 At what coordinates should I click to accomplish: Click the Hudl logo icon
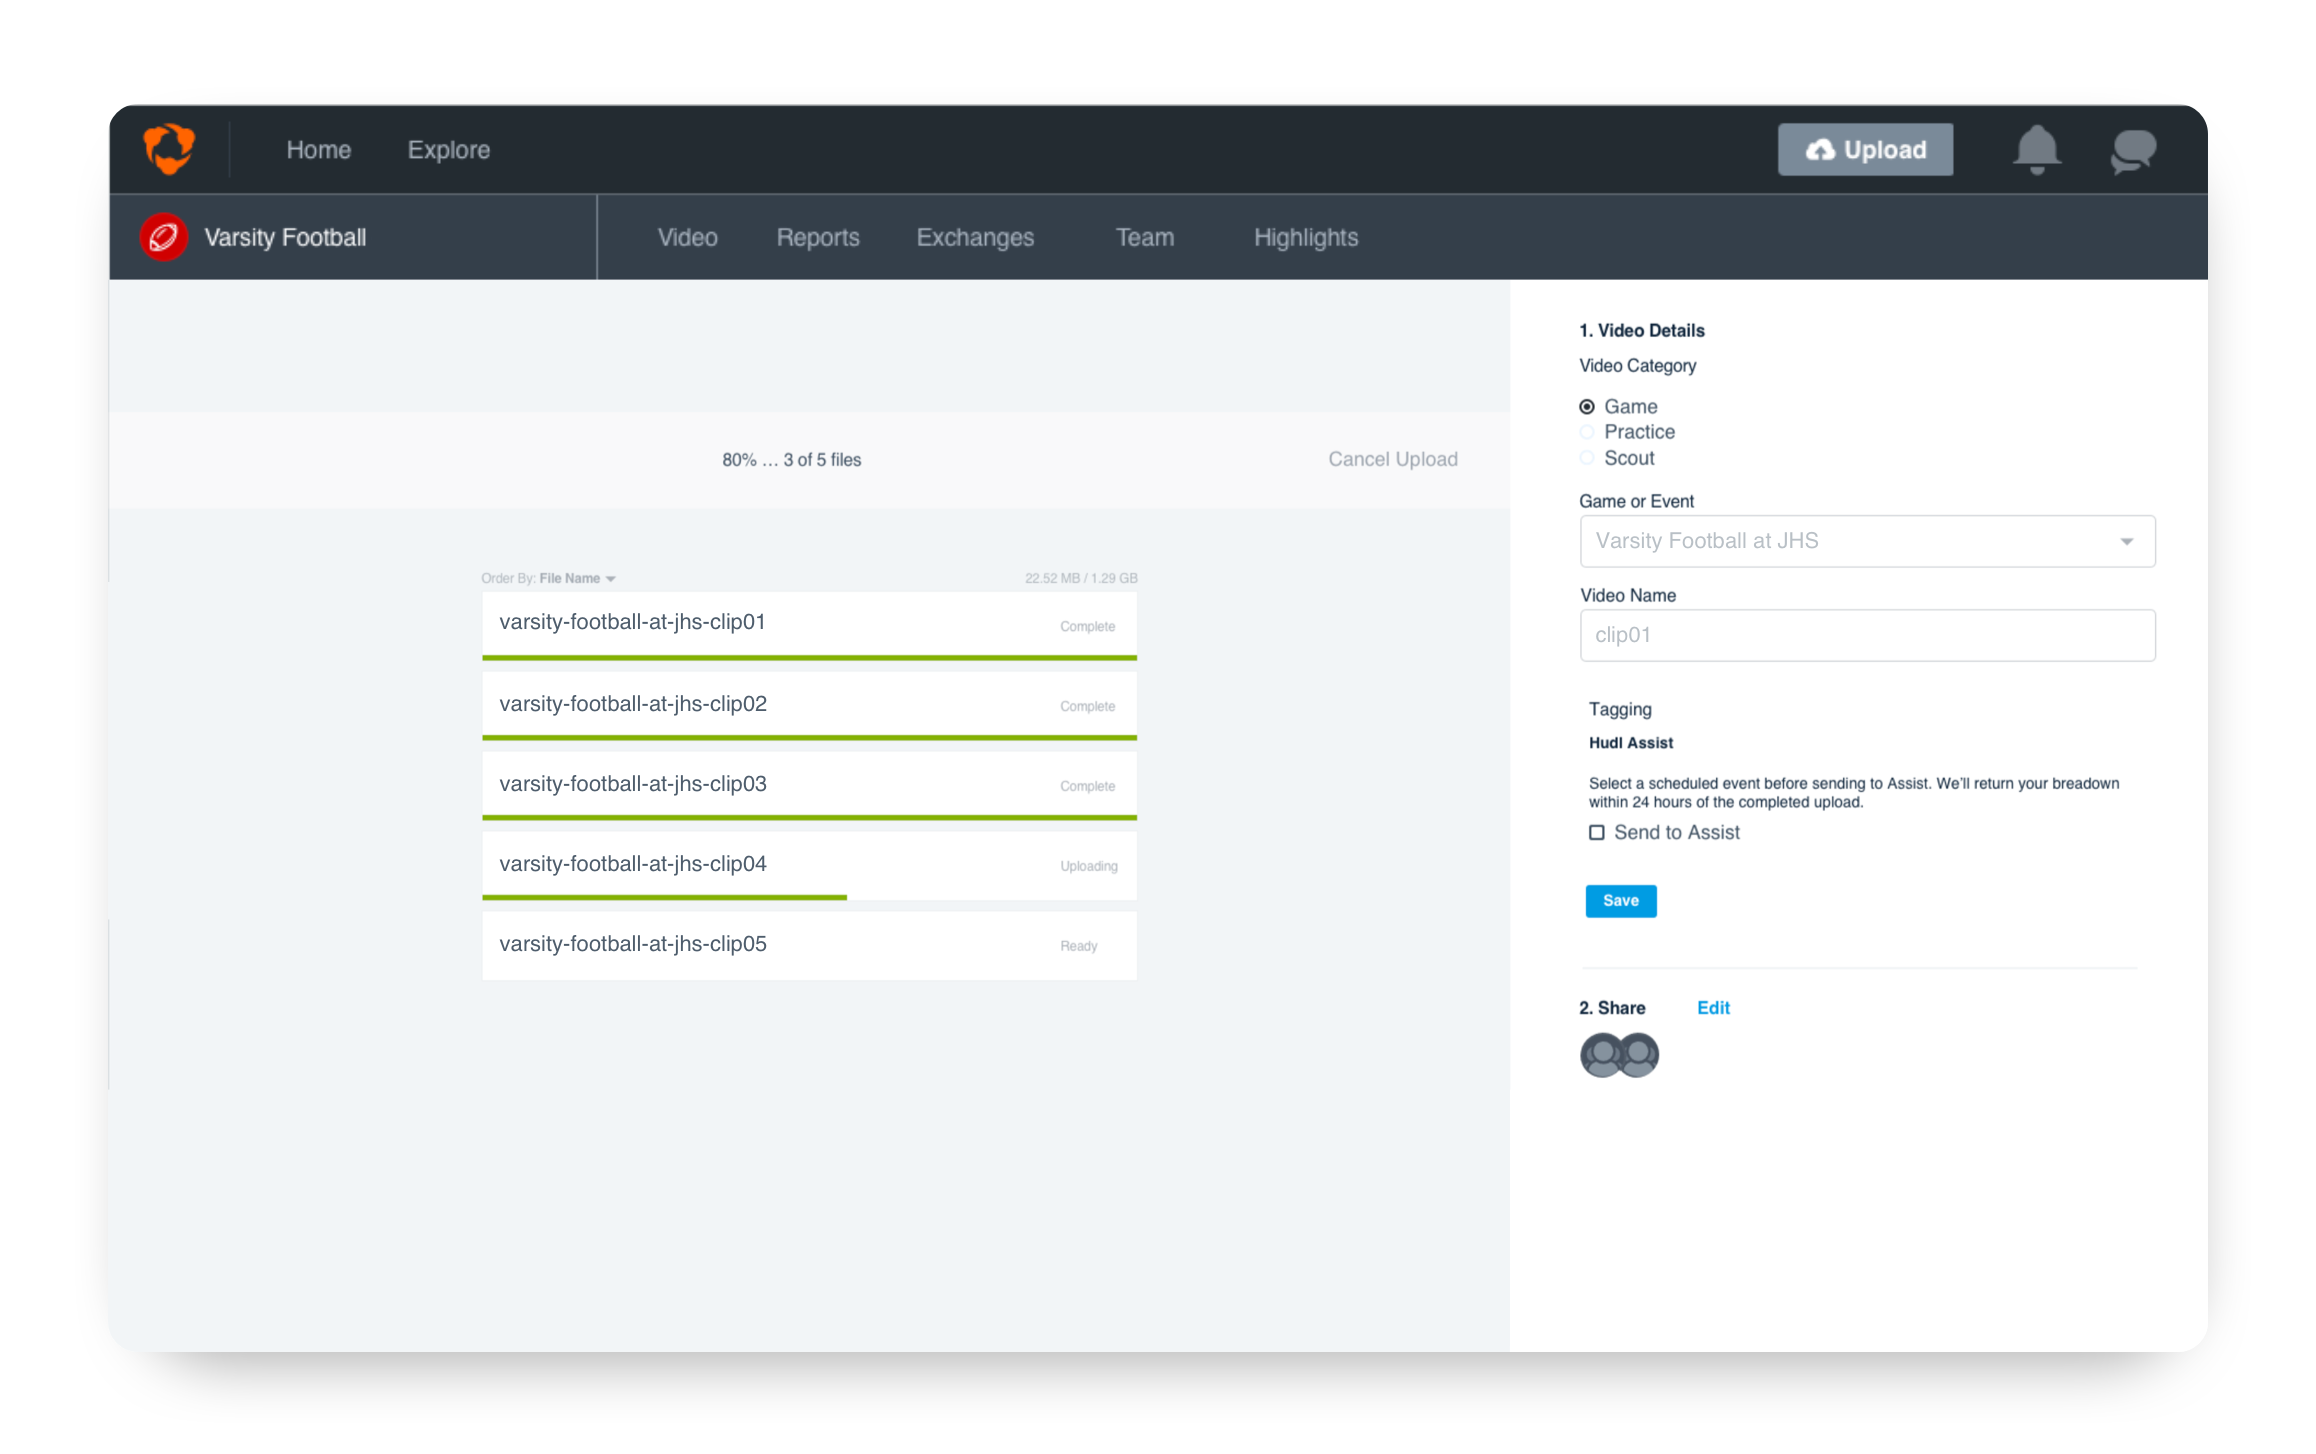point(168,149)
